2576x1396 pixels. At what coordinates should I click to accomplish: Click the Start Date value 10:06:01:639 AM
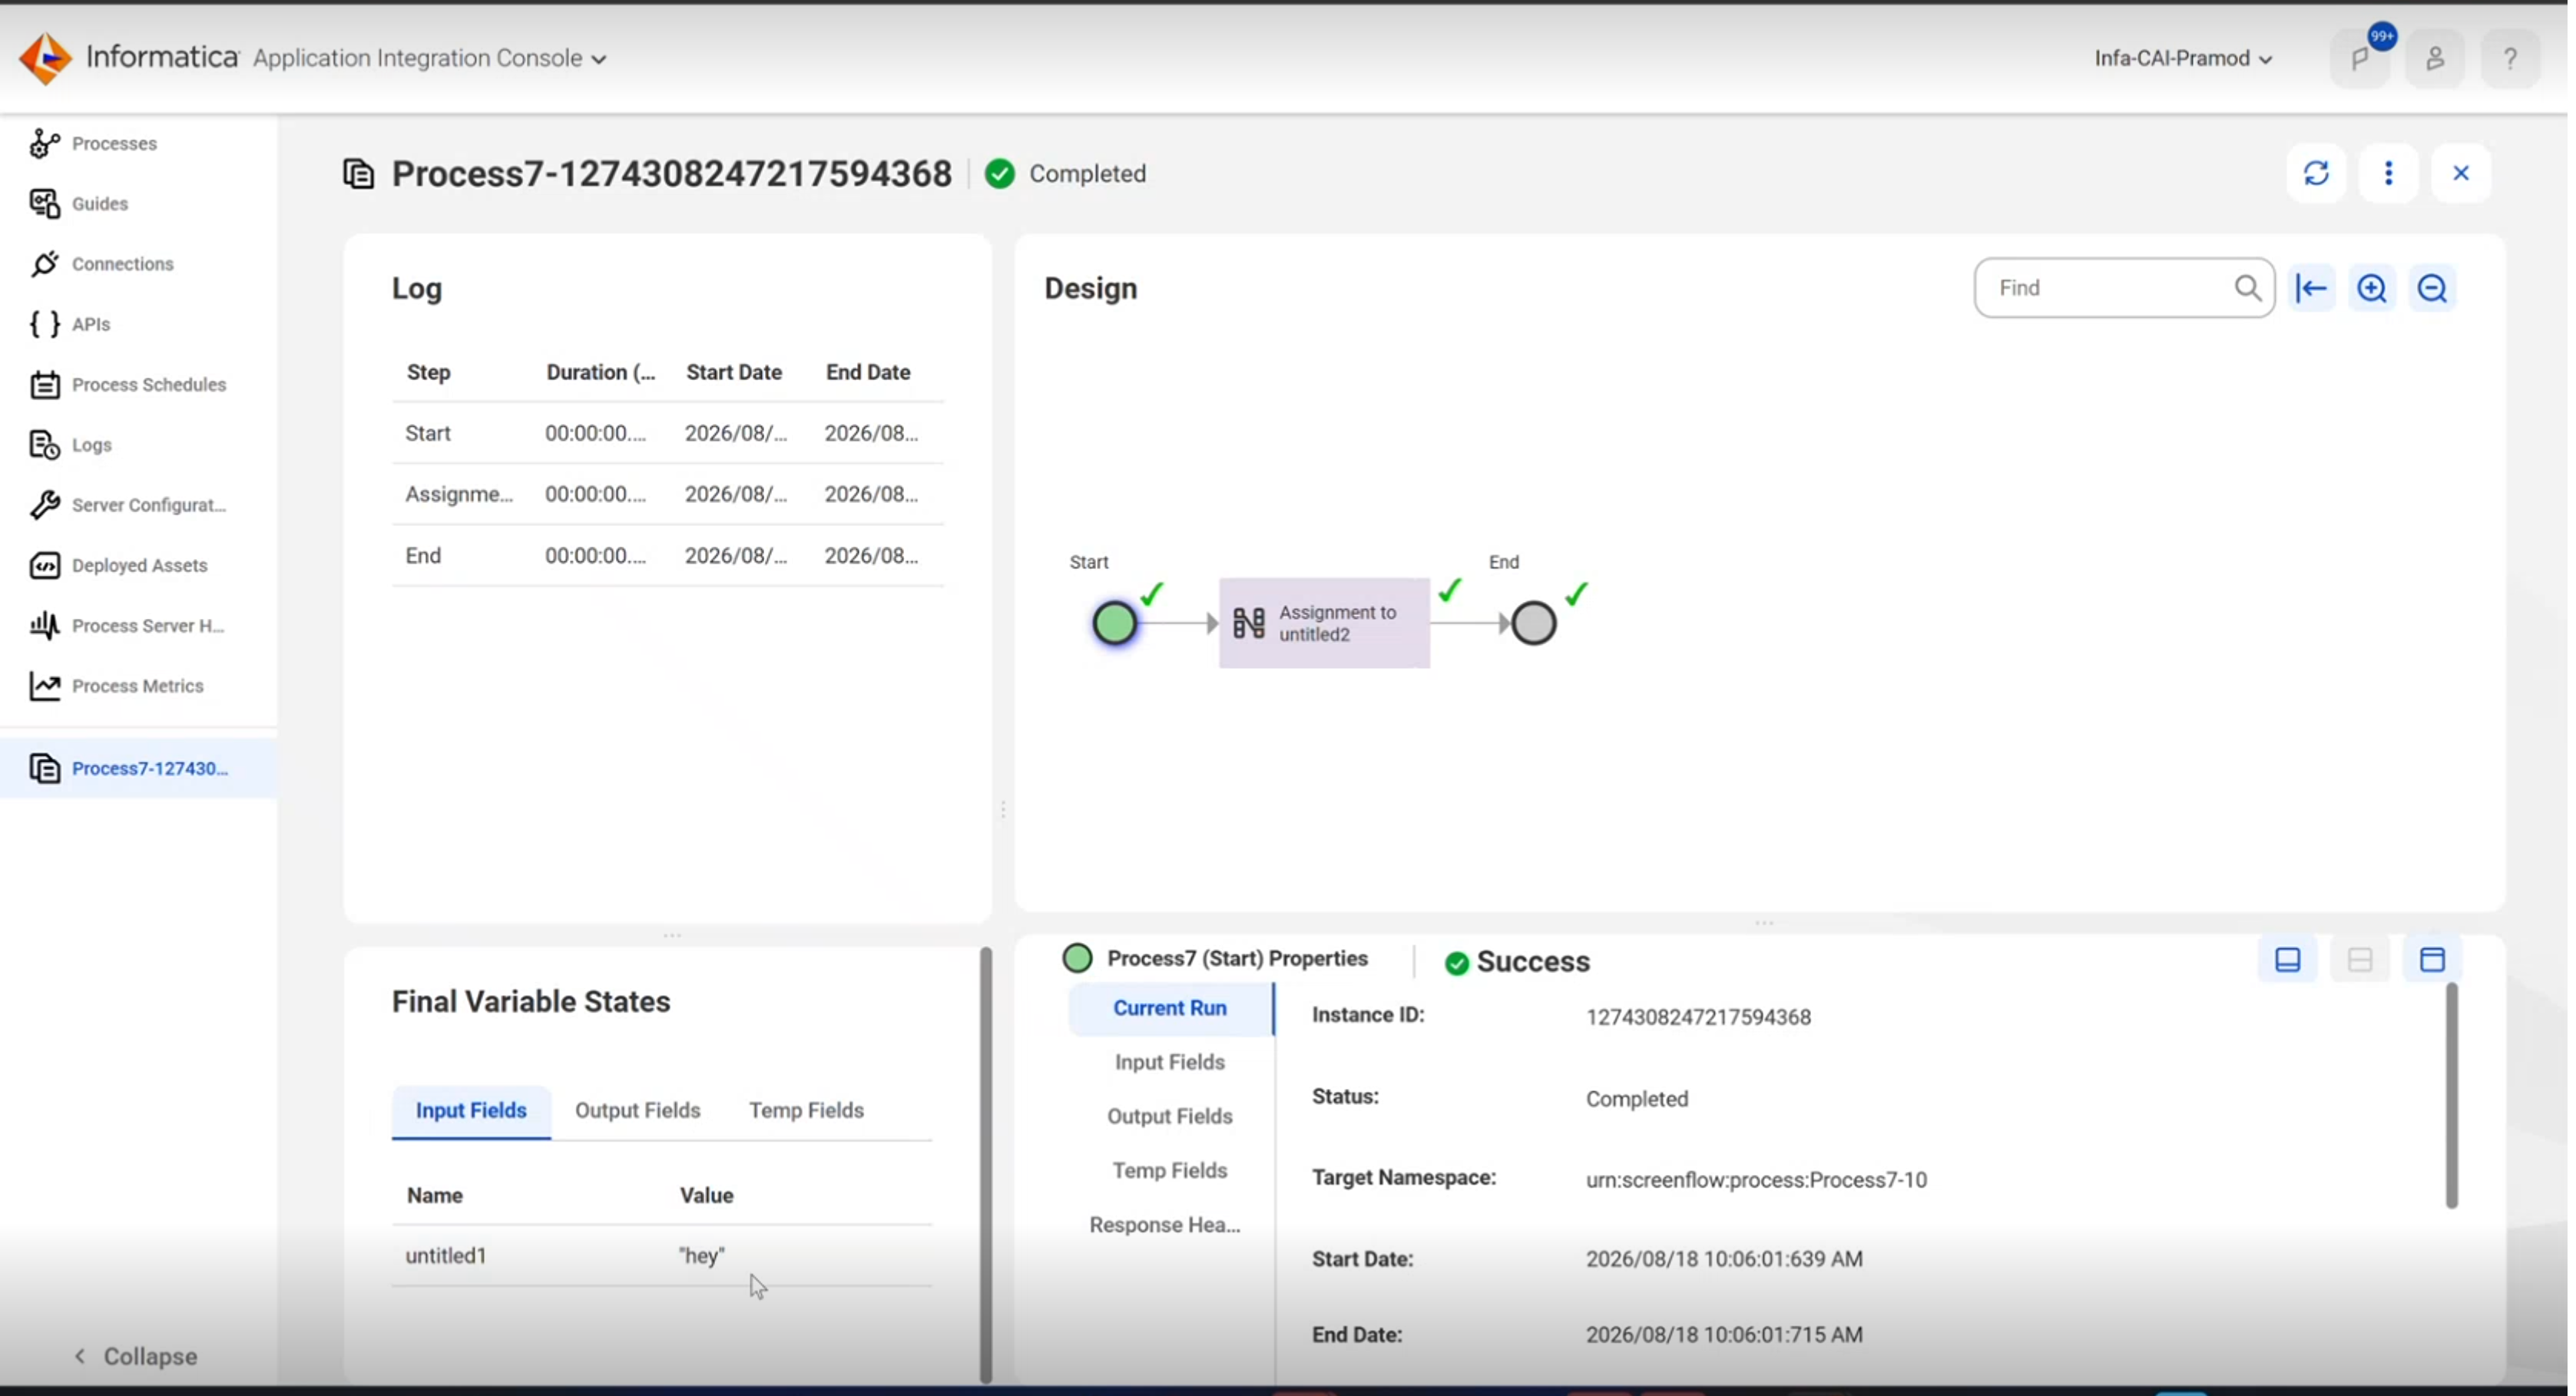coord(1724,1259)
